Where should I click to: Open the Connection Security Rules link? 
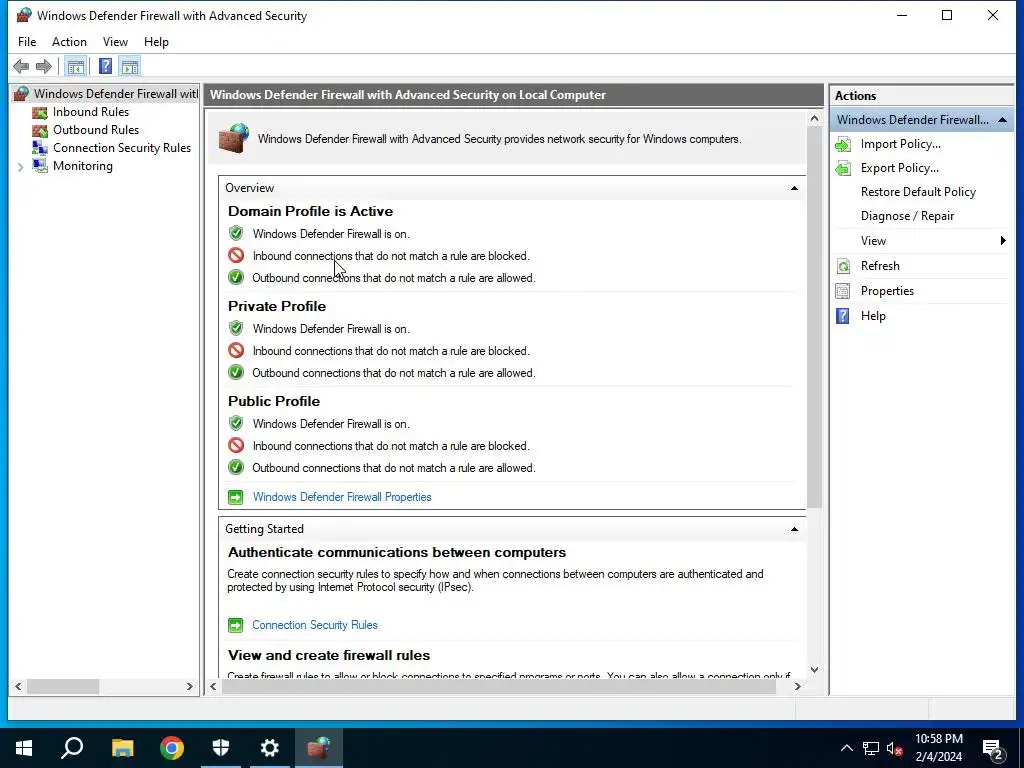click(315, 625)
